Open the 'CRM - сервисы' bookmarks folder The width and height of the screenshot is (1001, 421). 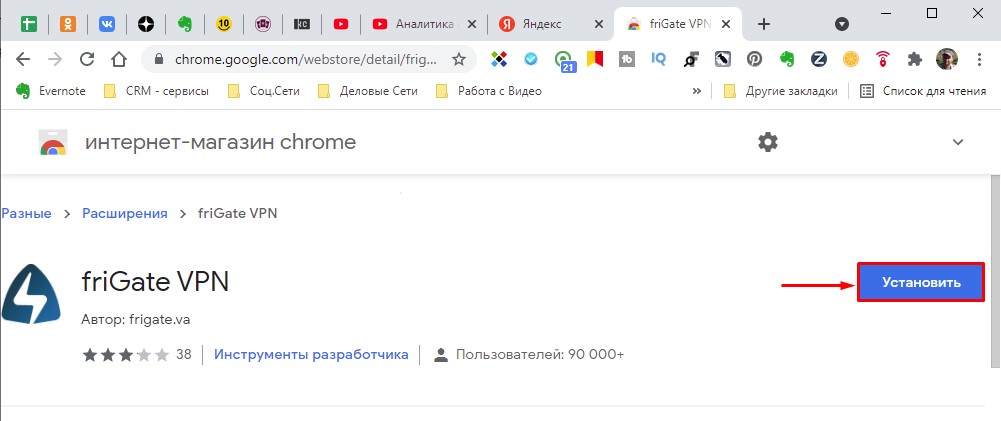click(156, 91)
